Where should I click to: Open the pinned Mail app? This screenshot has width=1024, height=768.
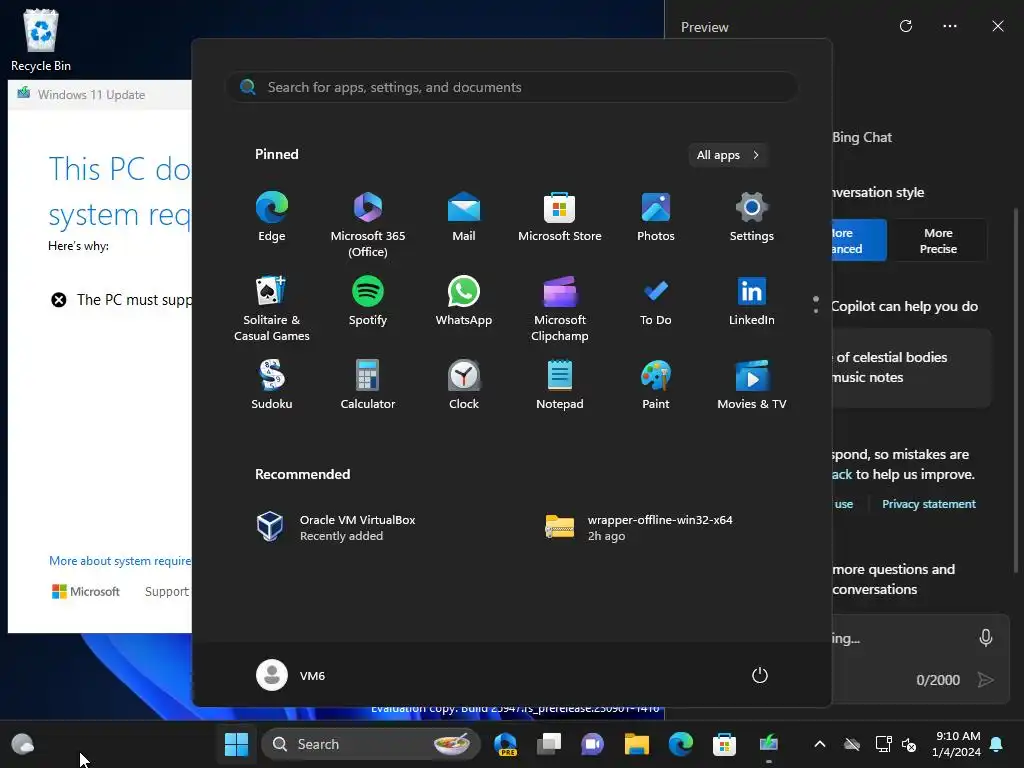464,217
